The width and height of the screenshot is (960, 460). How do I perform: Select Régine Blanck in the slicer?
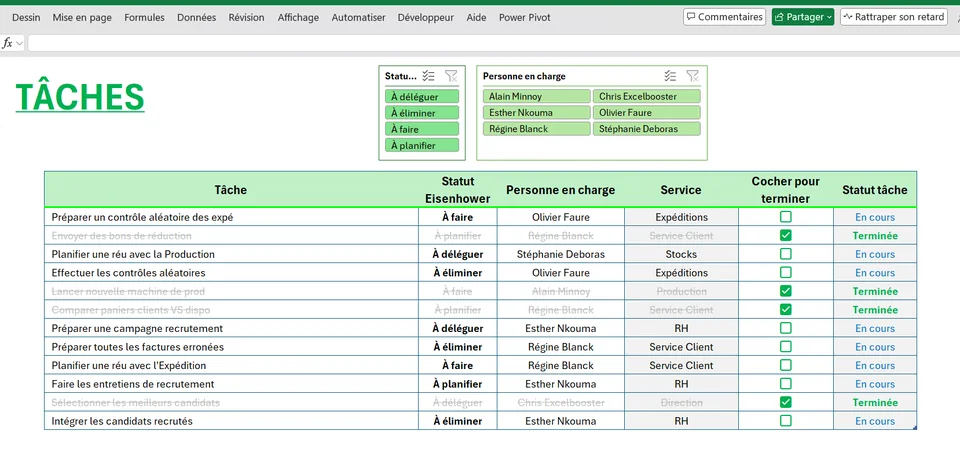[536, 129]
